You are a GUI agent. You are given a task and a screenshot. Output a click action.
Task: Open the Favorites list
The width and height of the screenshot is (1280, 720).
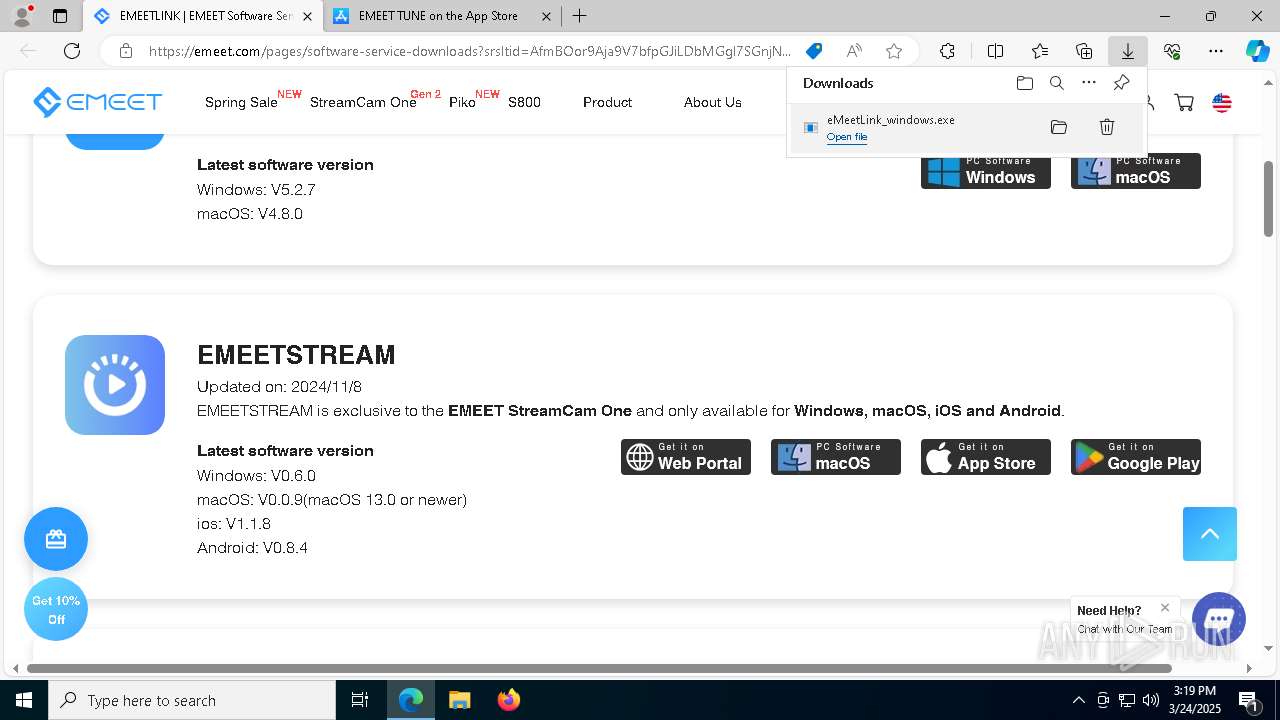click(1040, 51)
